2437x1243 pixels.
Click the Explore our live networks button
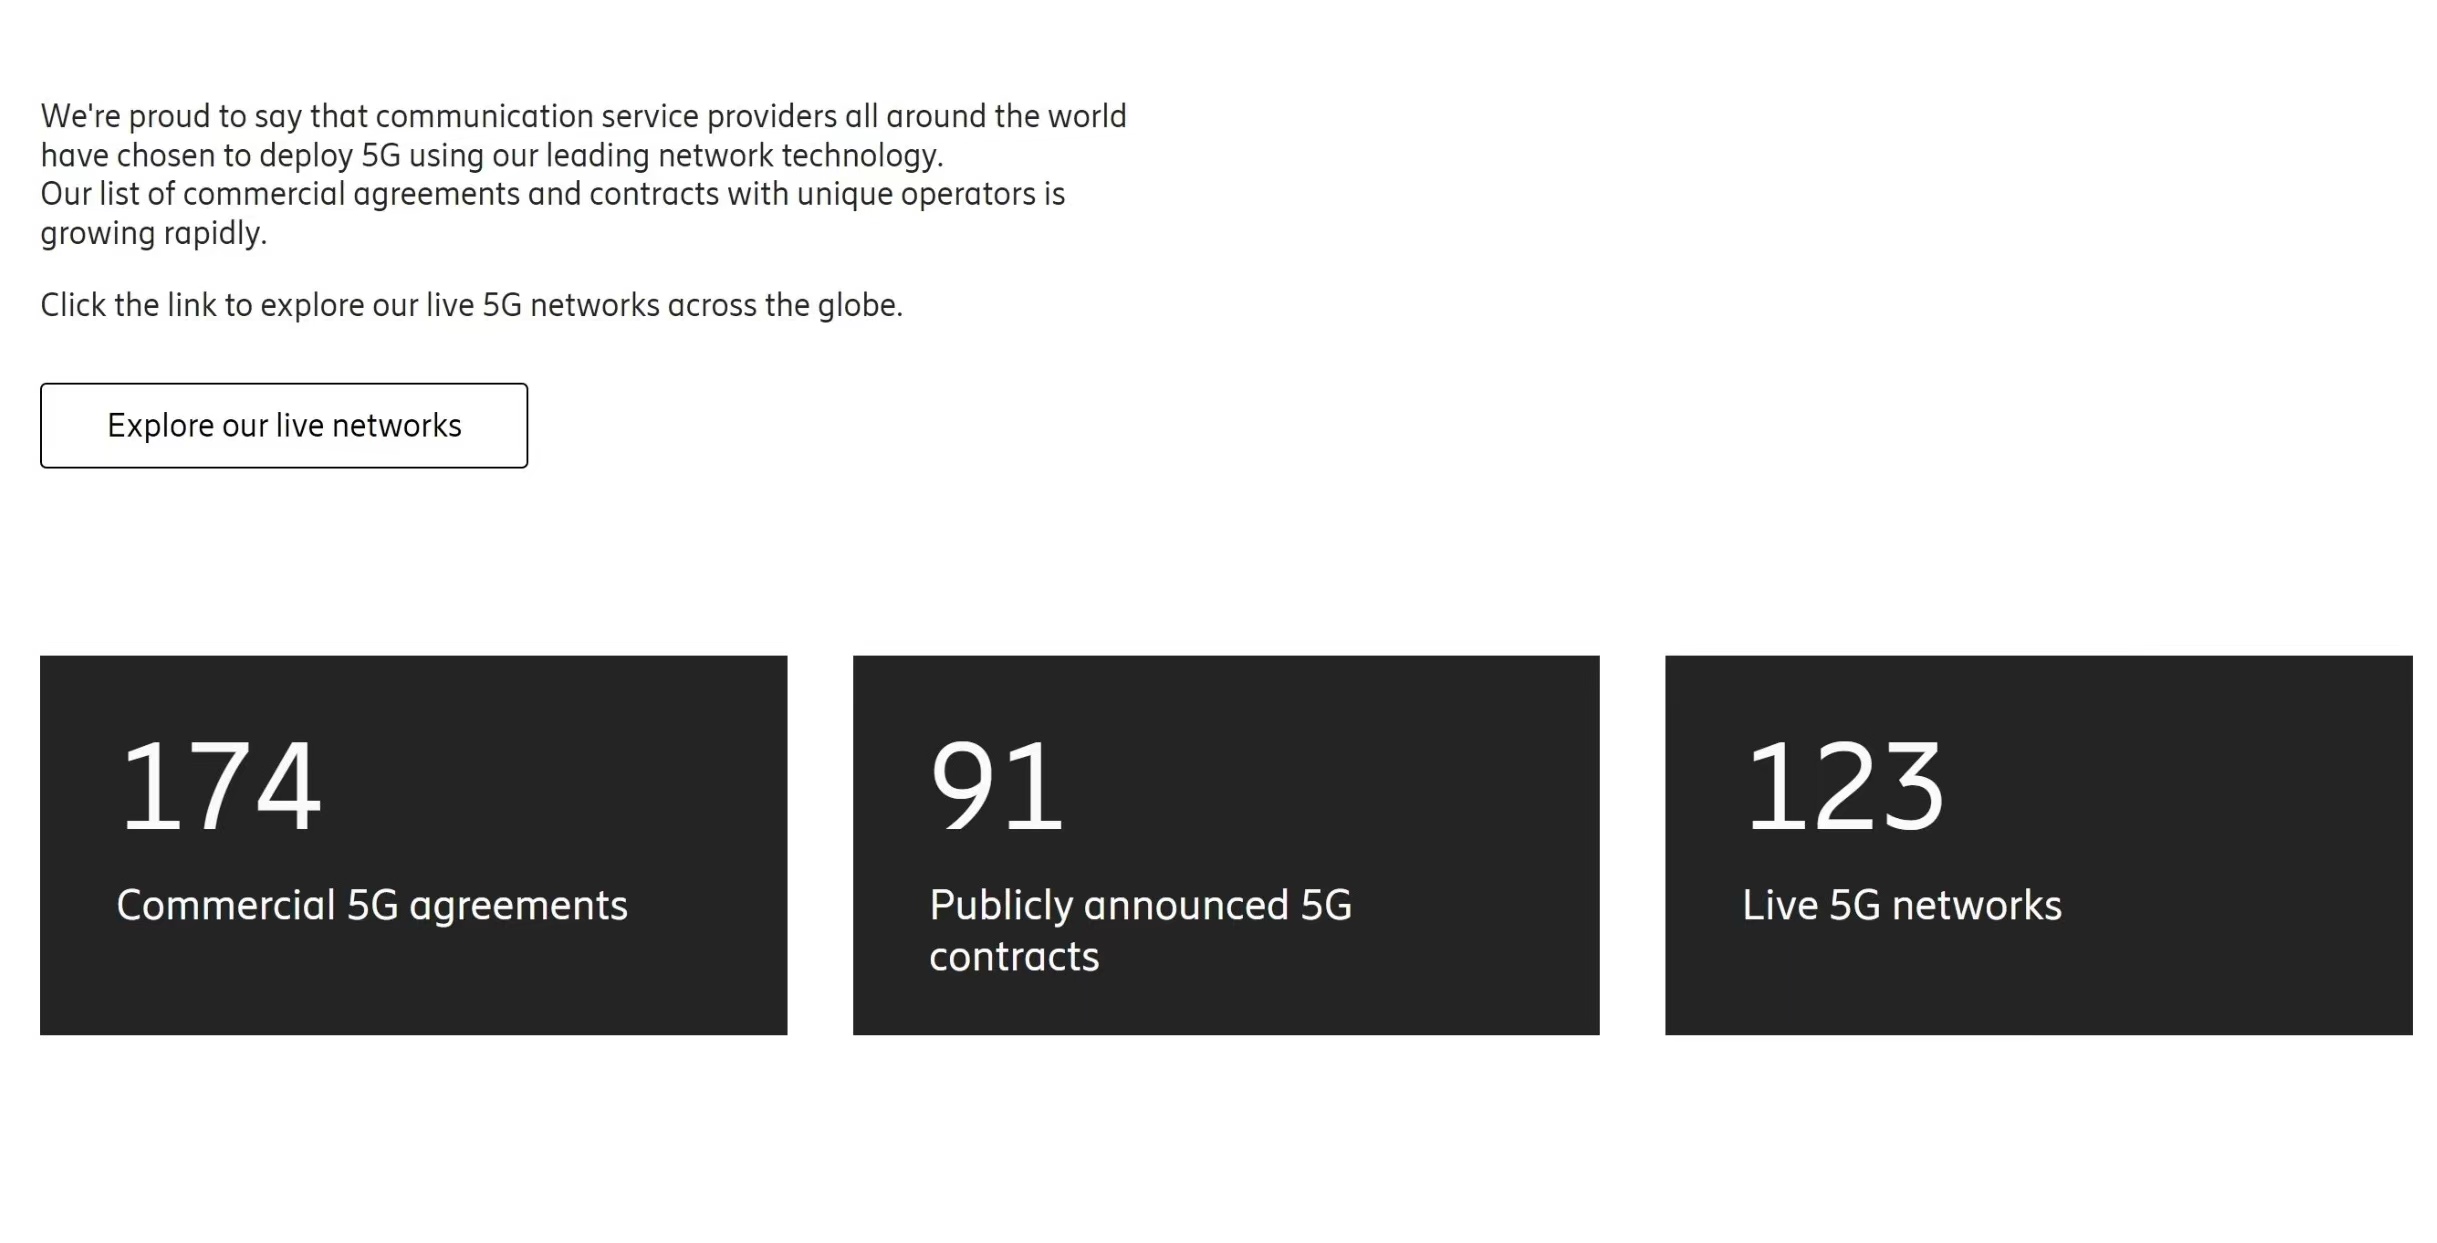284,426
